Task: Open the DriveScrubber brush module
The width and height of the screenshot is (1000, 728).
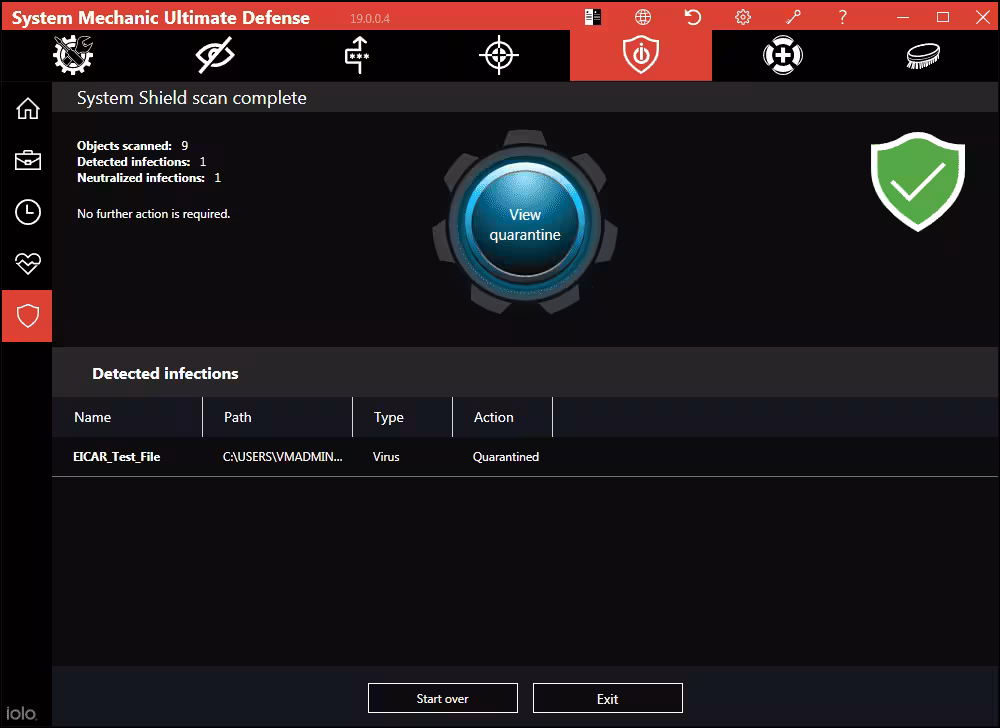Action: click(x=923, y=55)
